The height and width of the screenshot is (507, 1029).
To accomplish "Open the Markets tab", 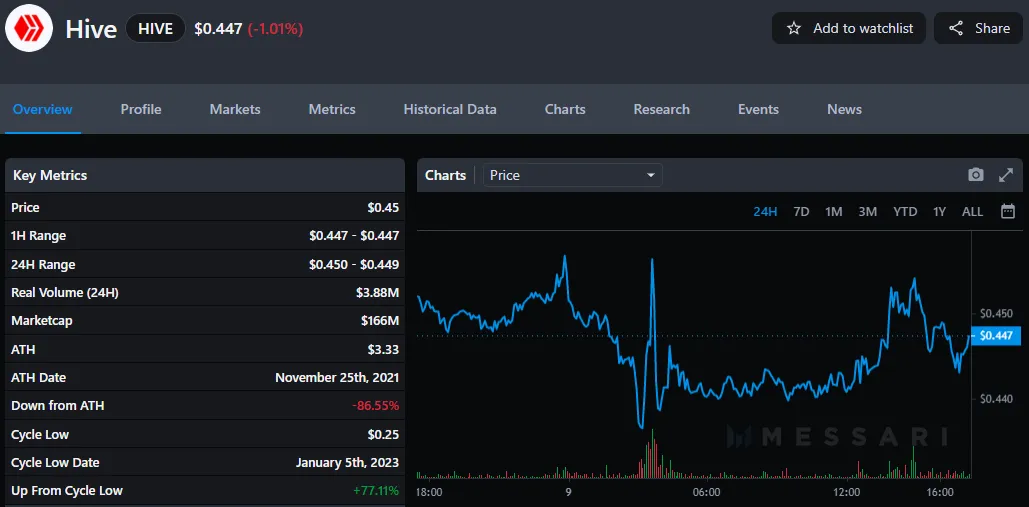I will pyautogui.click(x=235, y=110).
